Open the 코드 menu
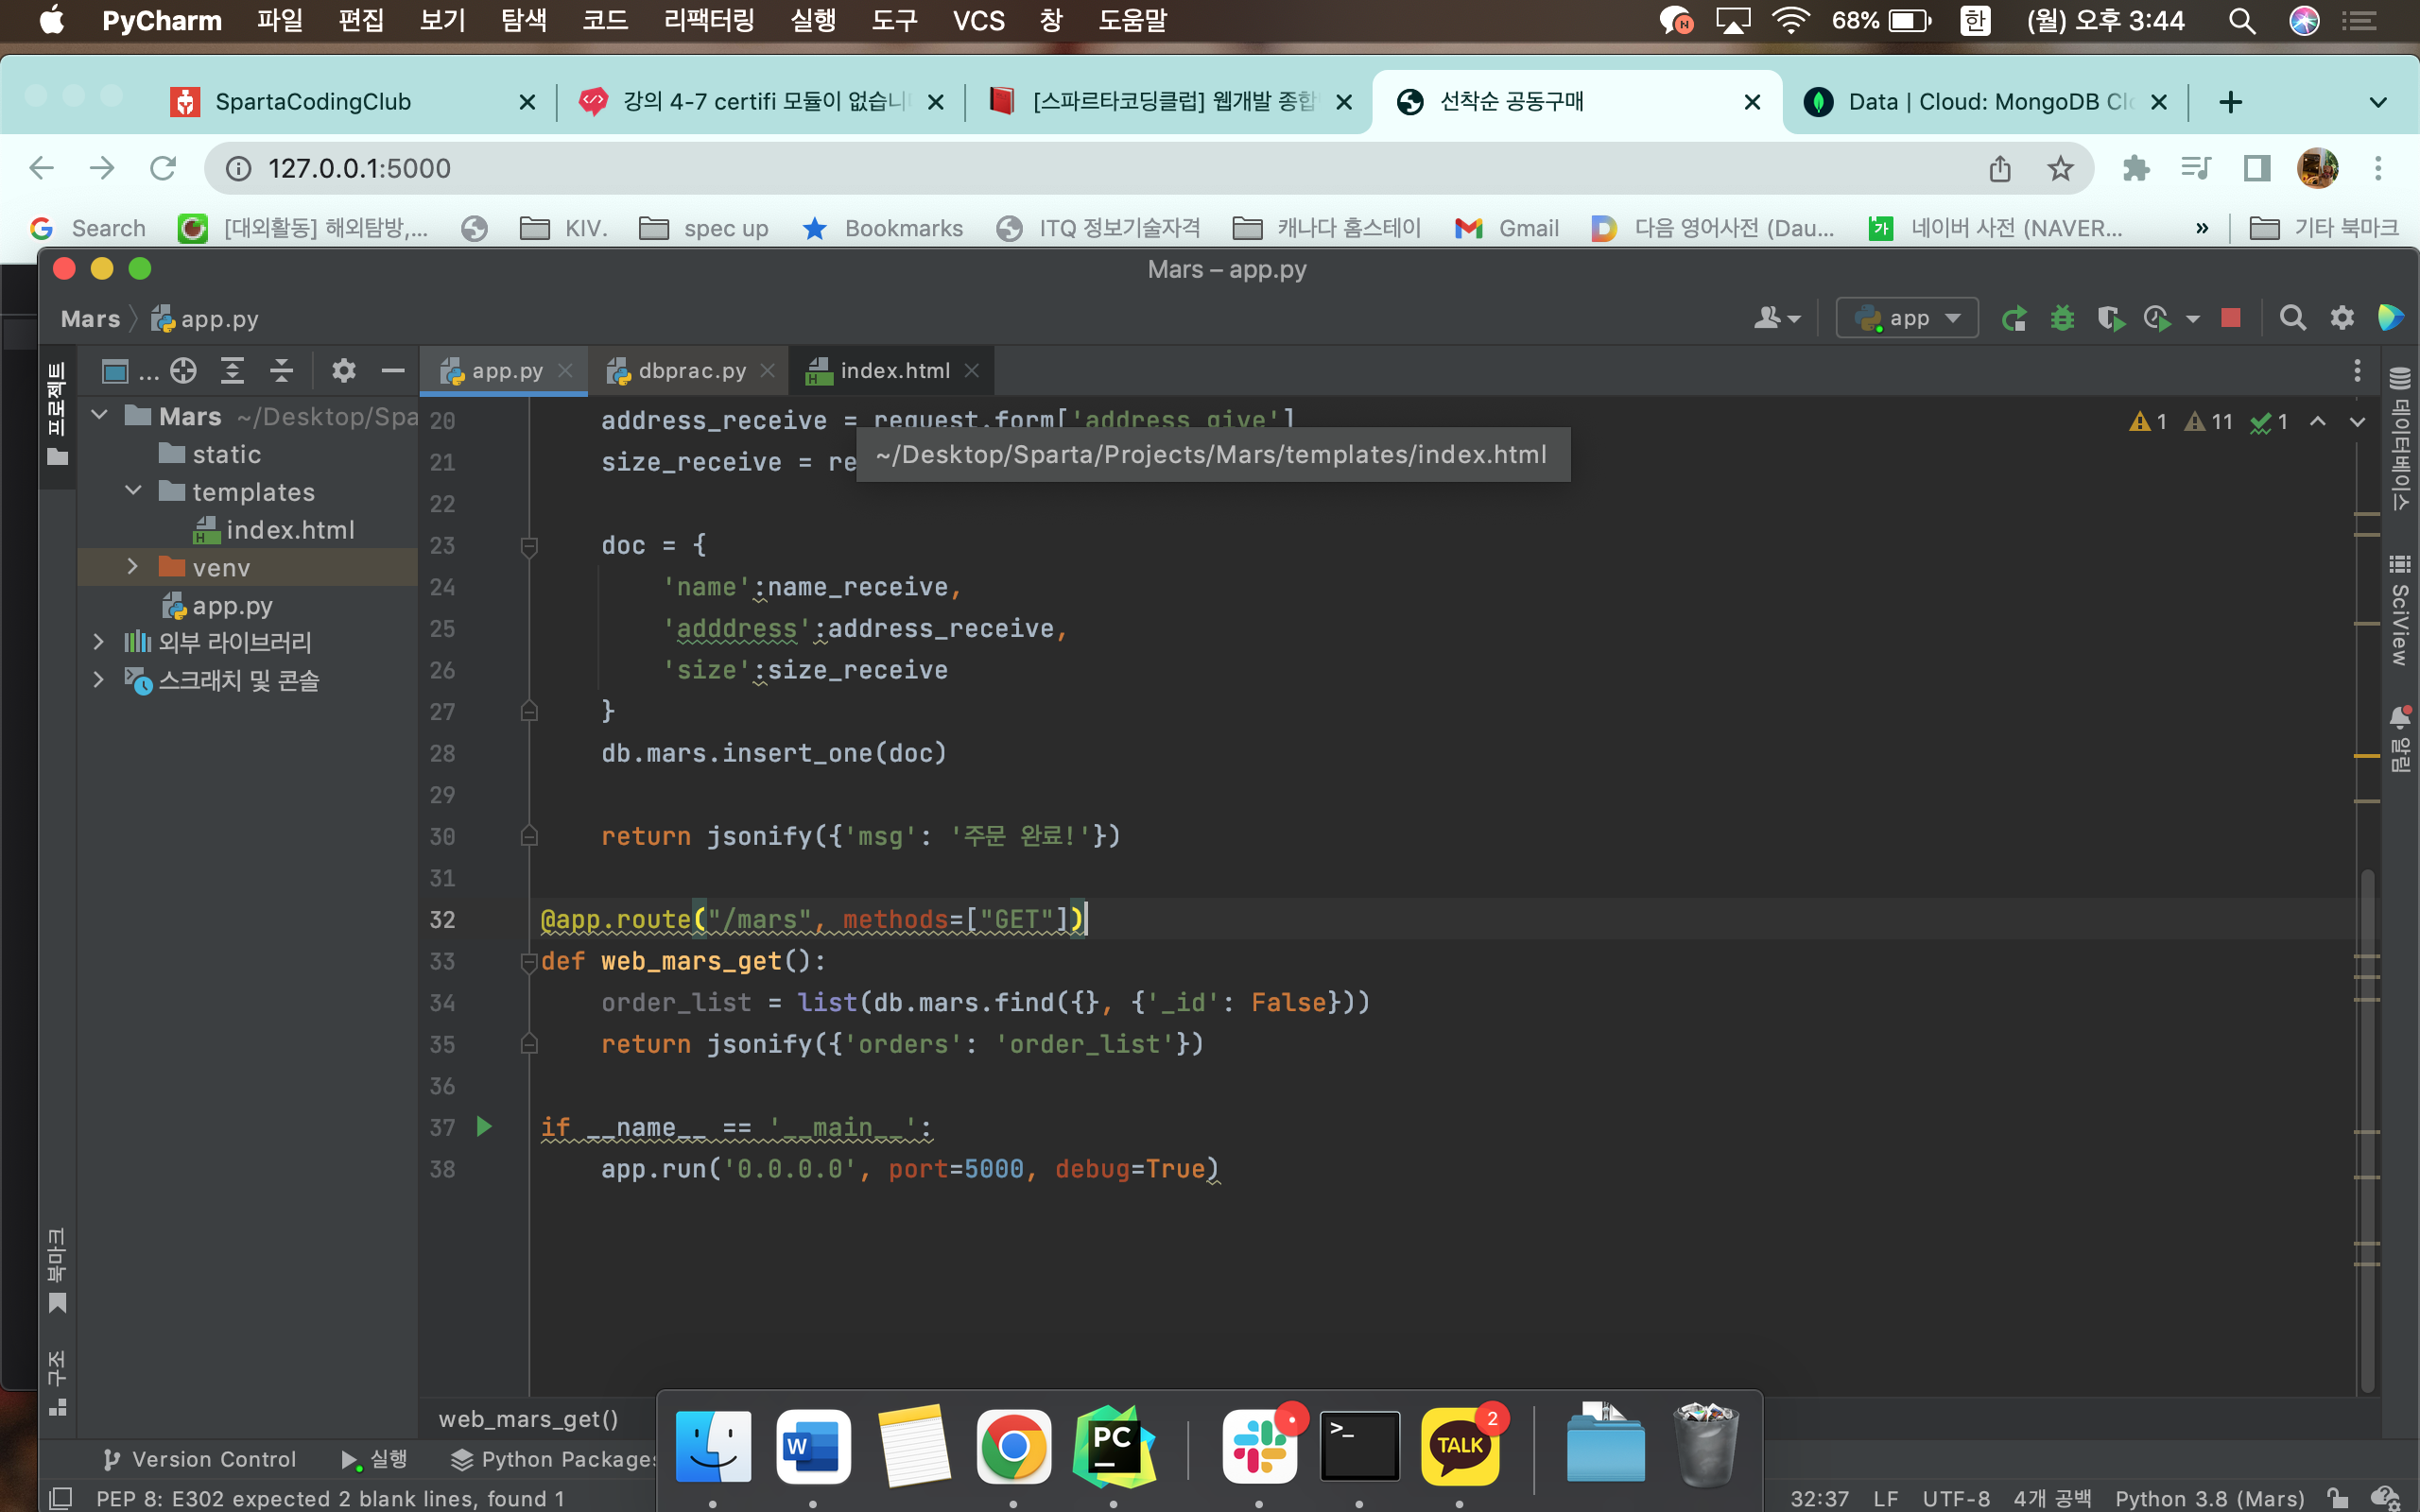 (605, 20)
